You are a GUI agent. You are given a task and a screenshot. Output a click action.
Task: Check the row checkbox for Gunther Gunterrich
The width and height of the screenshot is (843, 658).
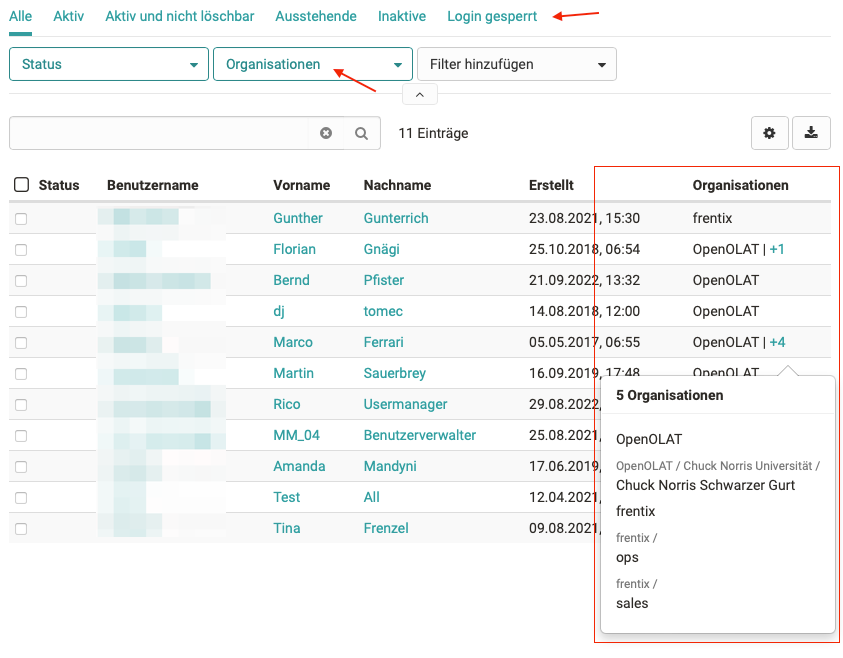[21, 218]
